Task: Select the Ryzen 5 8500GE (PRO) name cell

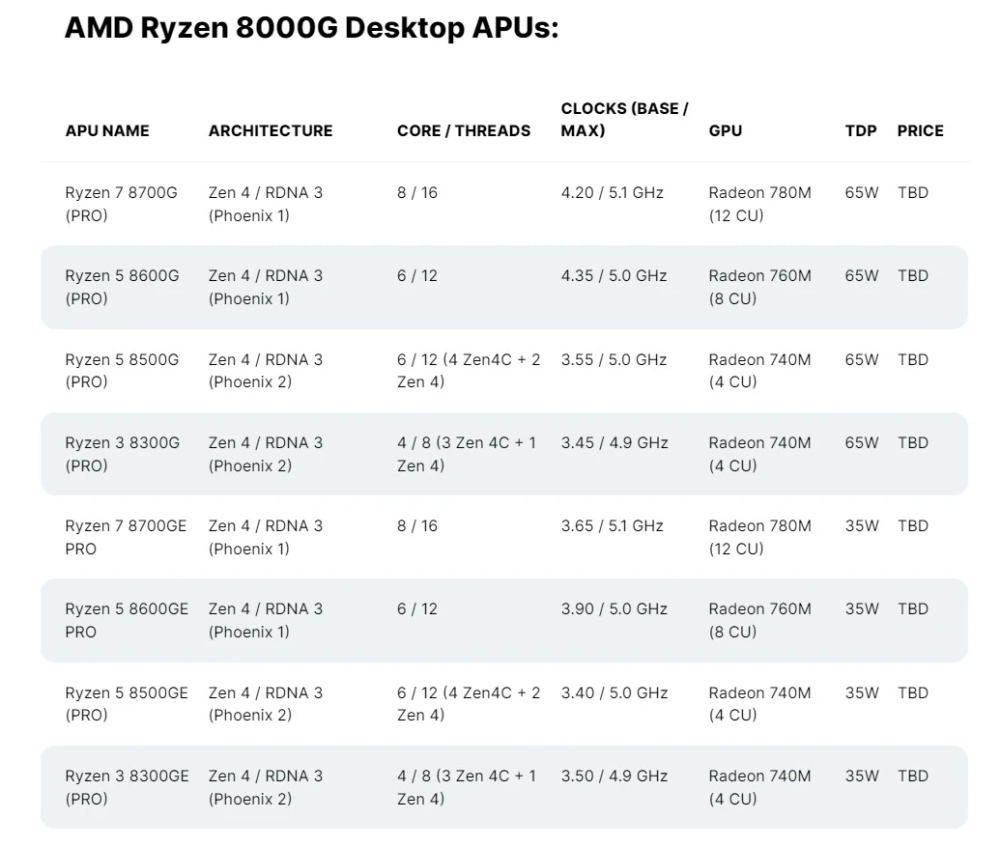Action: [126, 704]
